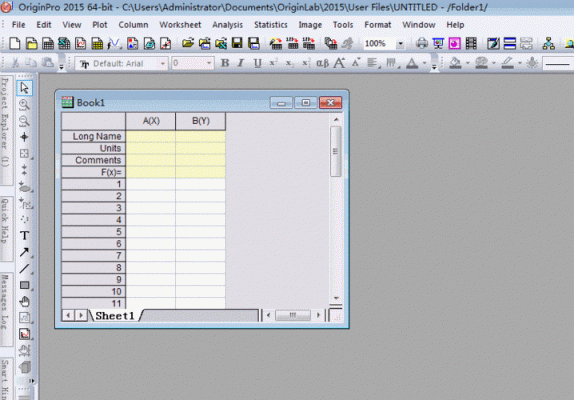Select the Rectangle drawing tool
574x400 pixels.
coord(25,285)
